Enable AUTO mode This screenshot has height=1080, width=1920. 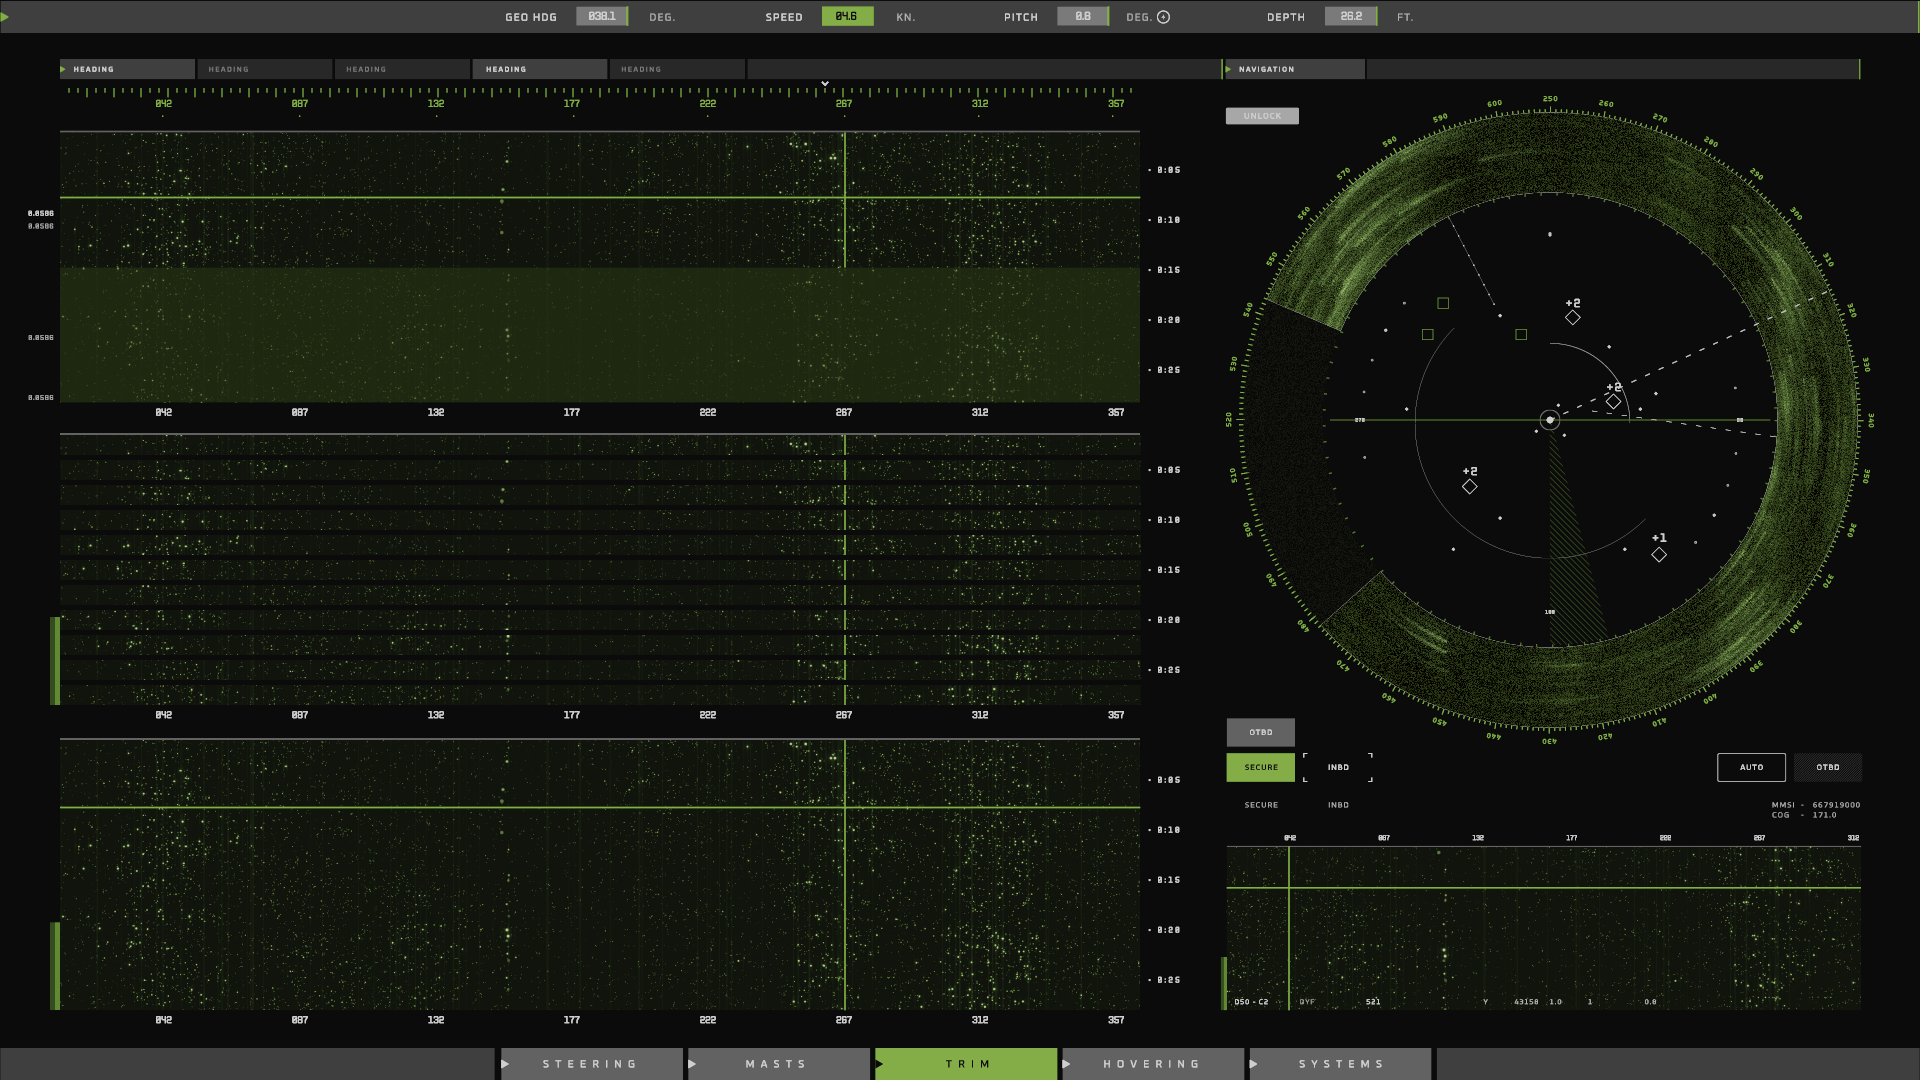click(x=1751, y=767)
